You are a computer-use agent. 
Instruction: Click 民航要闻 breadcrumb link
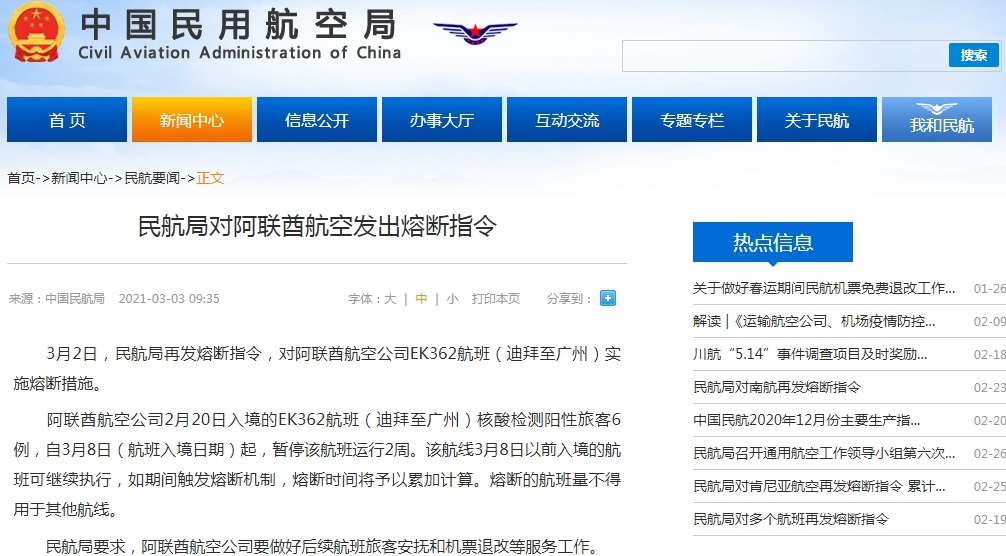[x=152, y=178]
